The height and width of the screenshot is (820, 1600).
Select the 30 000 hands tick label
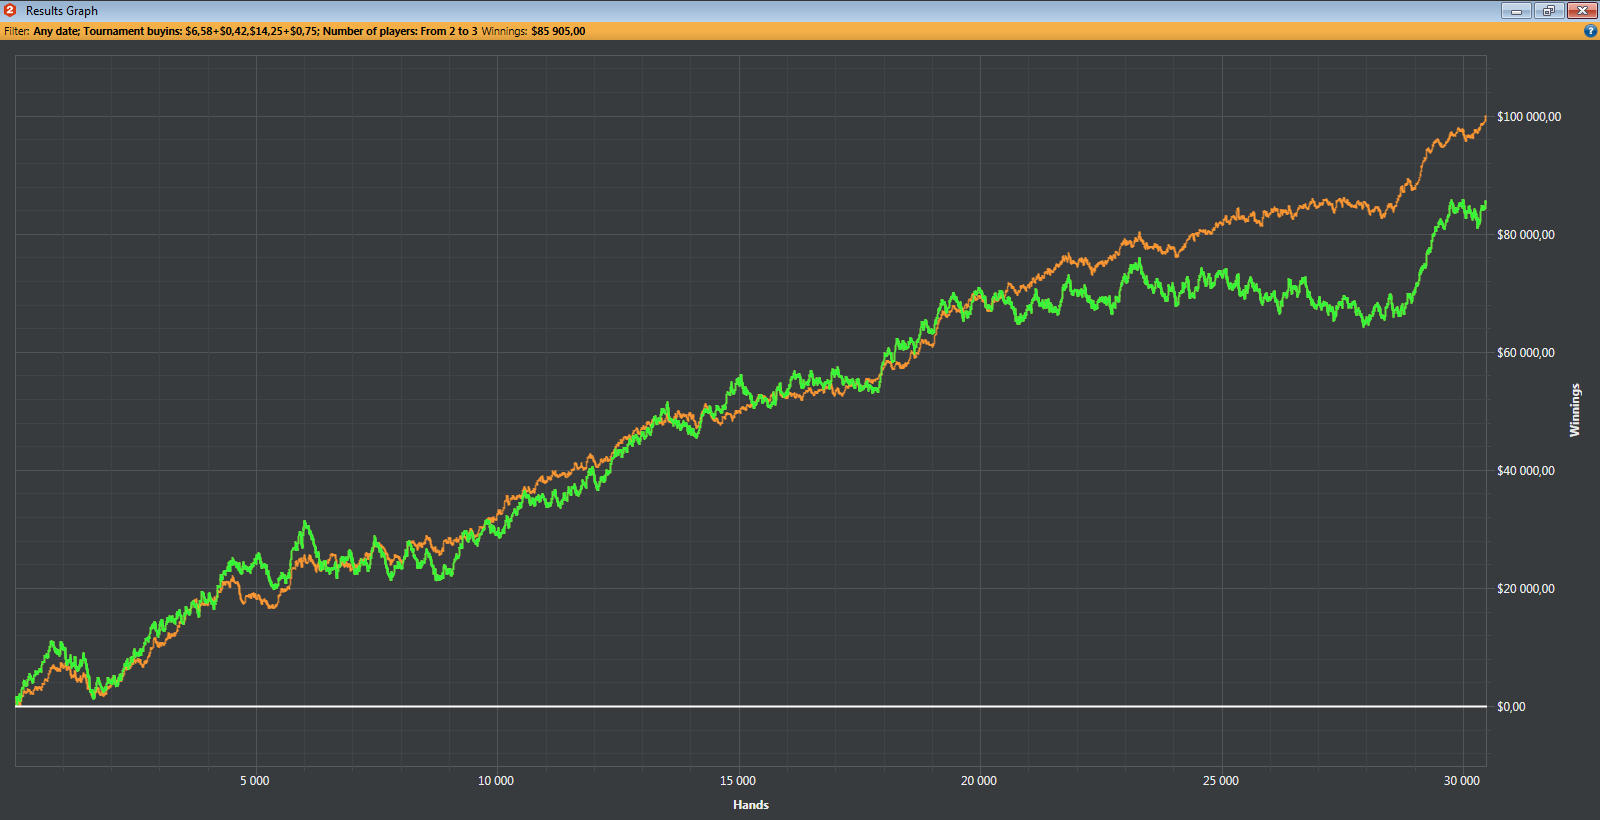[1462, 781]
